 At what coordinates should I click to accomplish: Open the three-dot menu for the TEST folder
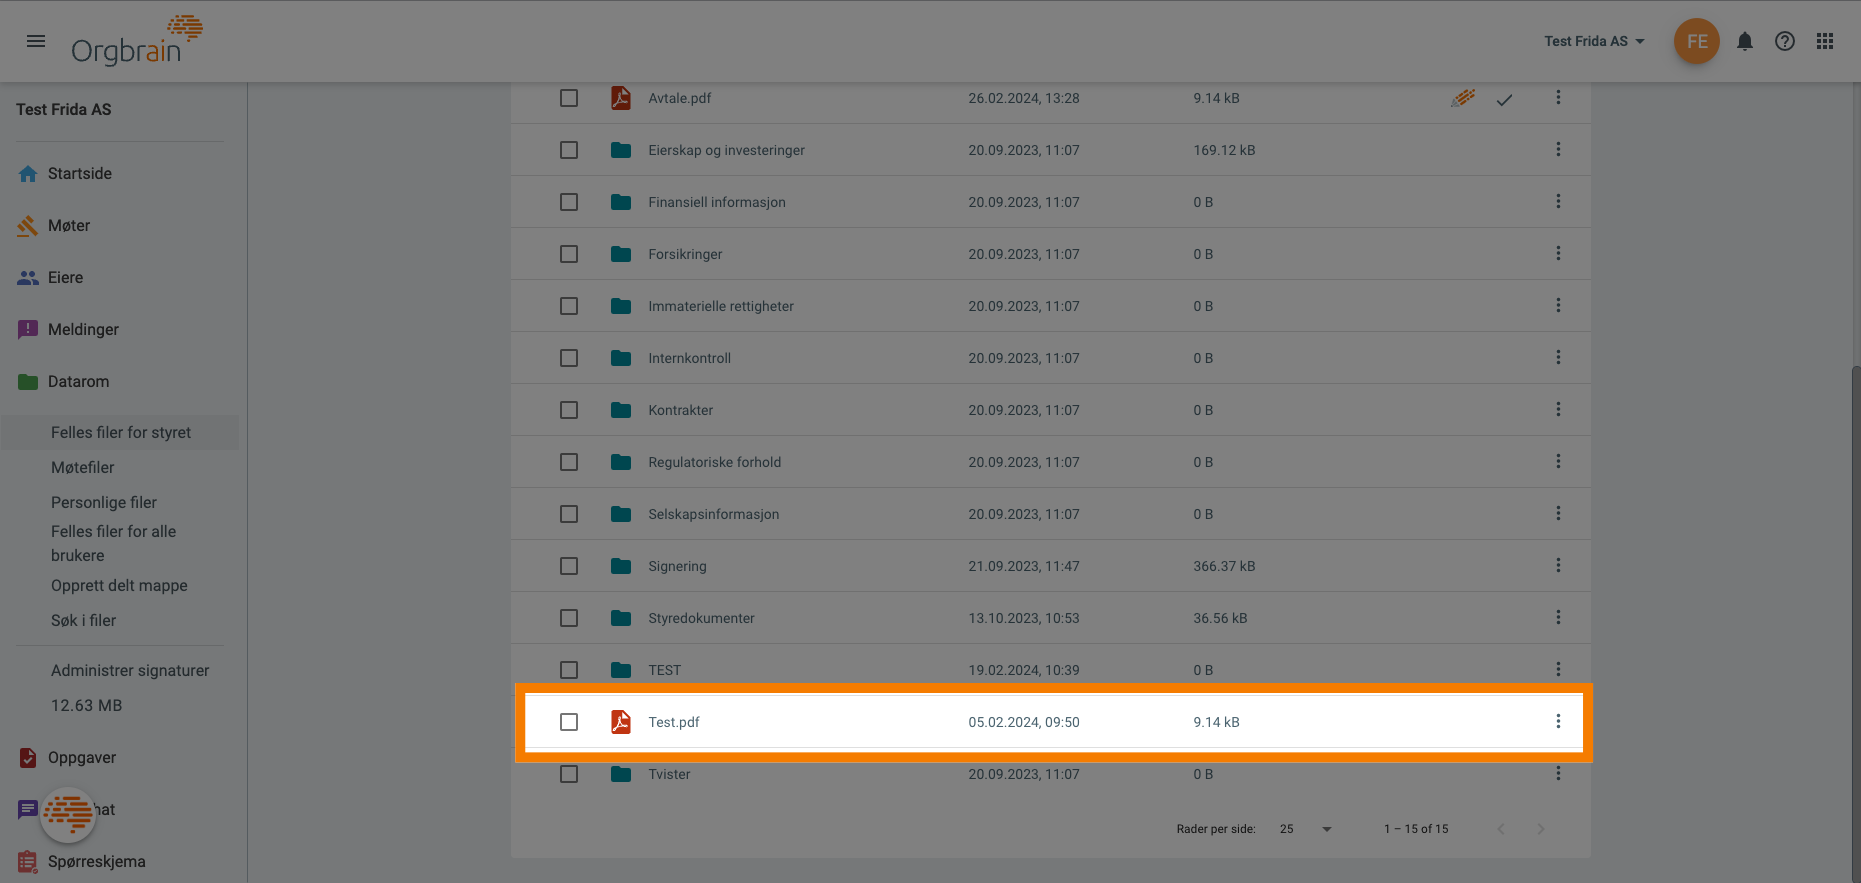(x=1558, y=669)
